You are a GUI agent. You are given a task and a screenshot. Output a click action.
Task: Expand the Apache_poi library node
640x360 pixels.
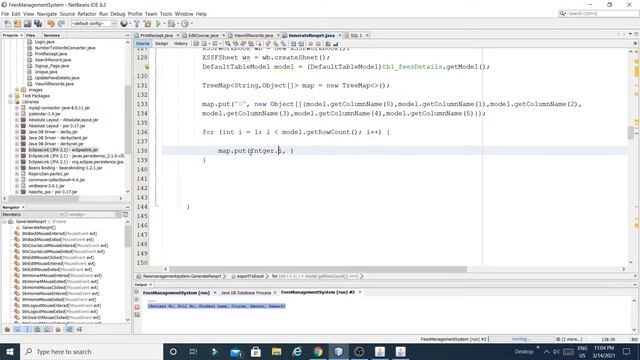point(17,192)
